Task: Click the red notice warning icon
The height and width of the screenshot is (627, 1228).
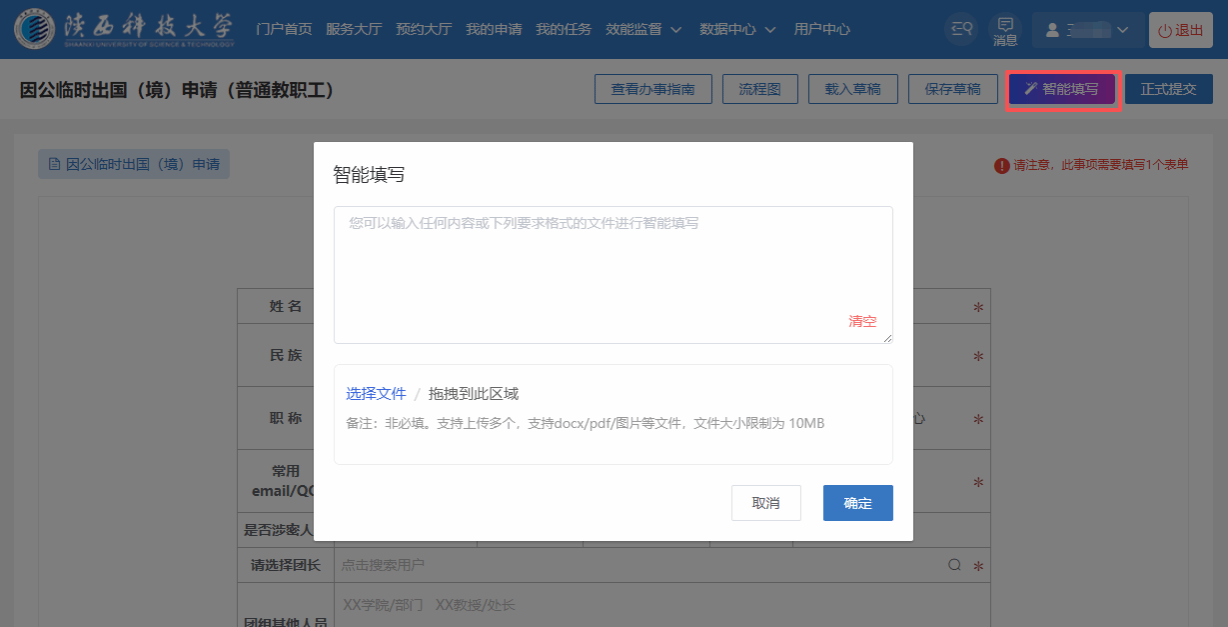Action: [x=1001, y=165]
